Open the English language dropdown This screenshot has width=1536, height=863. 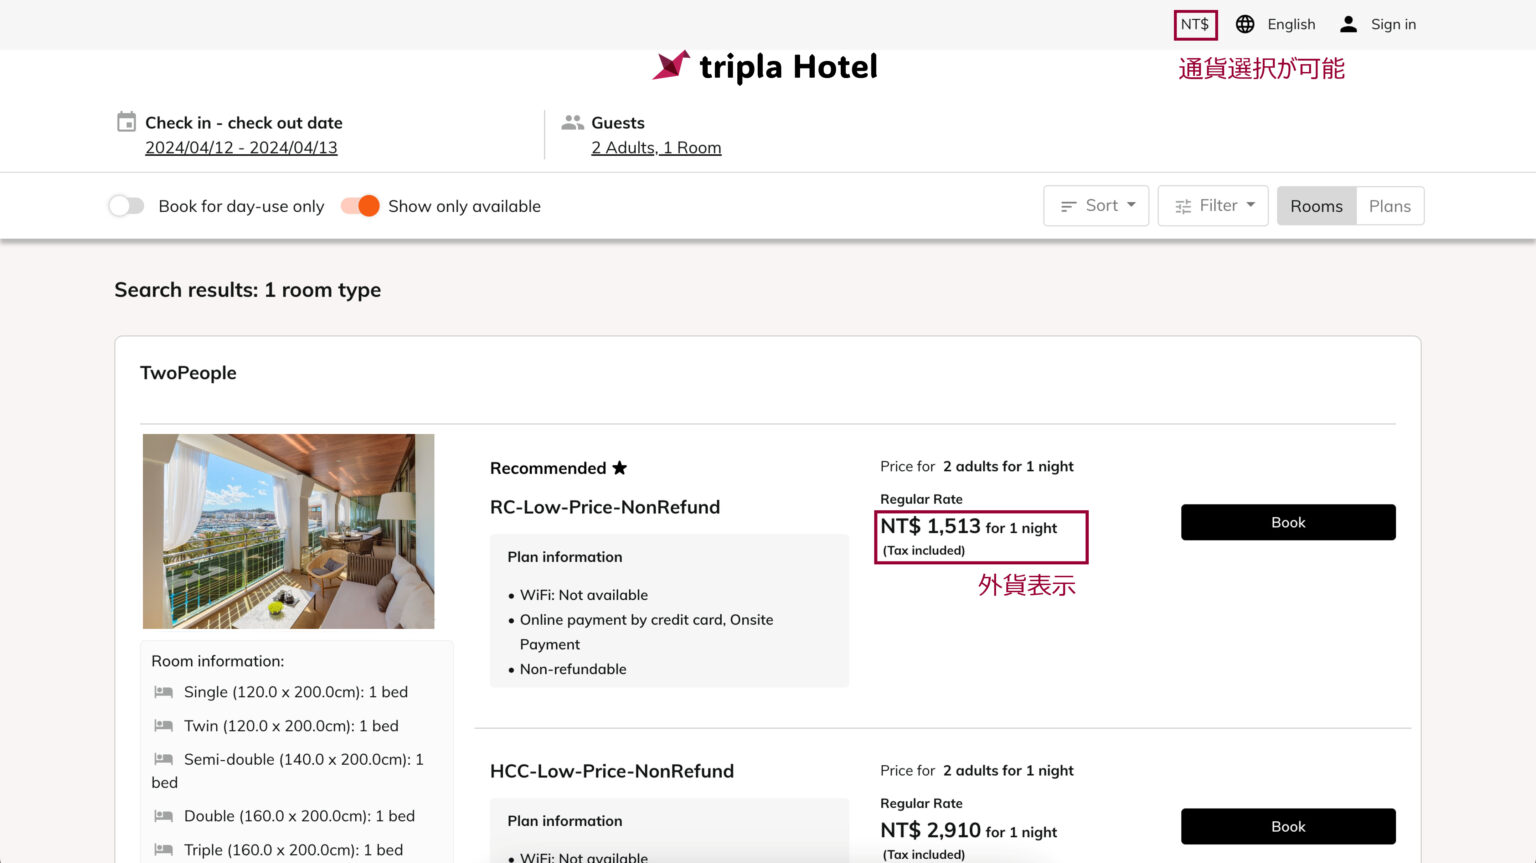[1290, 23]
